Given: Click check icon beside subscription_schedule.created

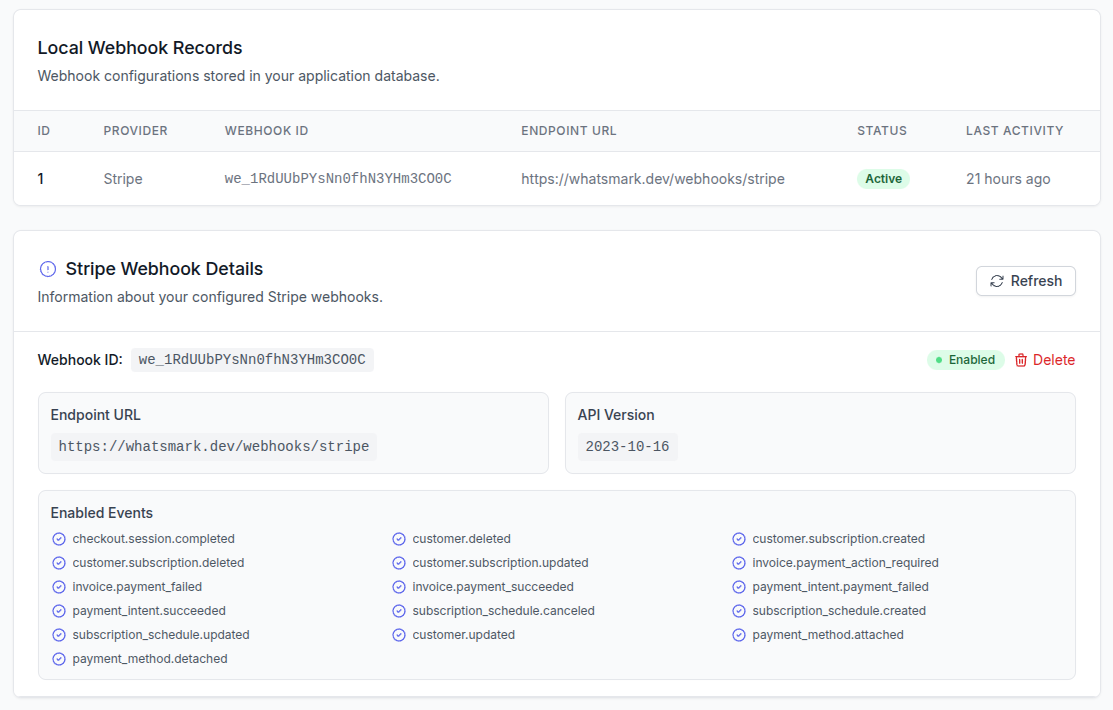Looking at the screenshot, I should point(739,611).
